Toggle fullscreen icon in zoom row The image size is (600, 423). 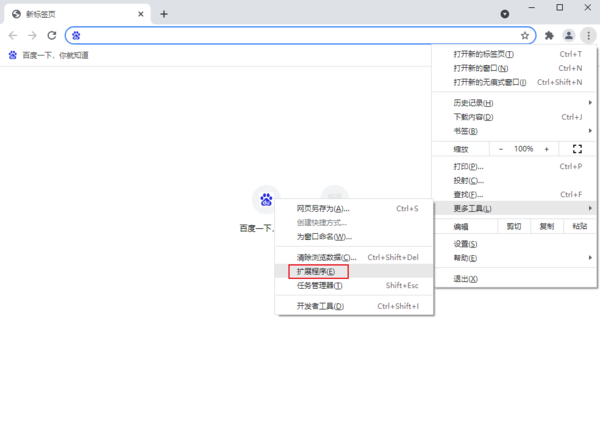[x=577, y=149]
